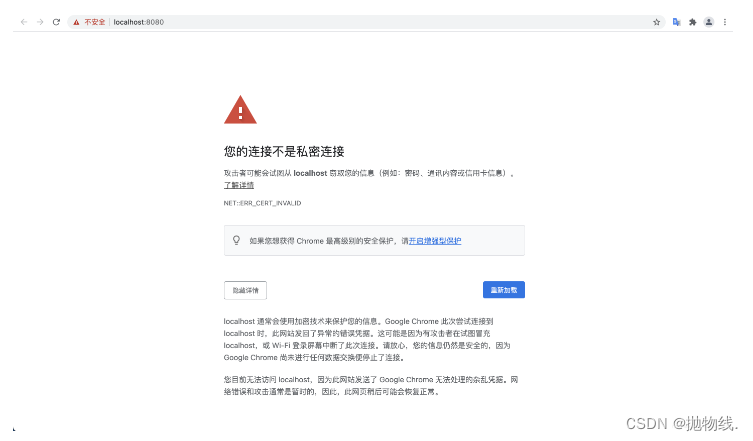Open the not-secure warning icon in address bar
The width and height of the screenshot is (753, 441).
point(76,22)
